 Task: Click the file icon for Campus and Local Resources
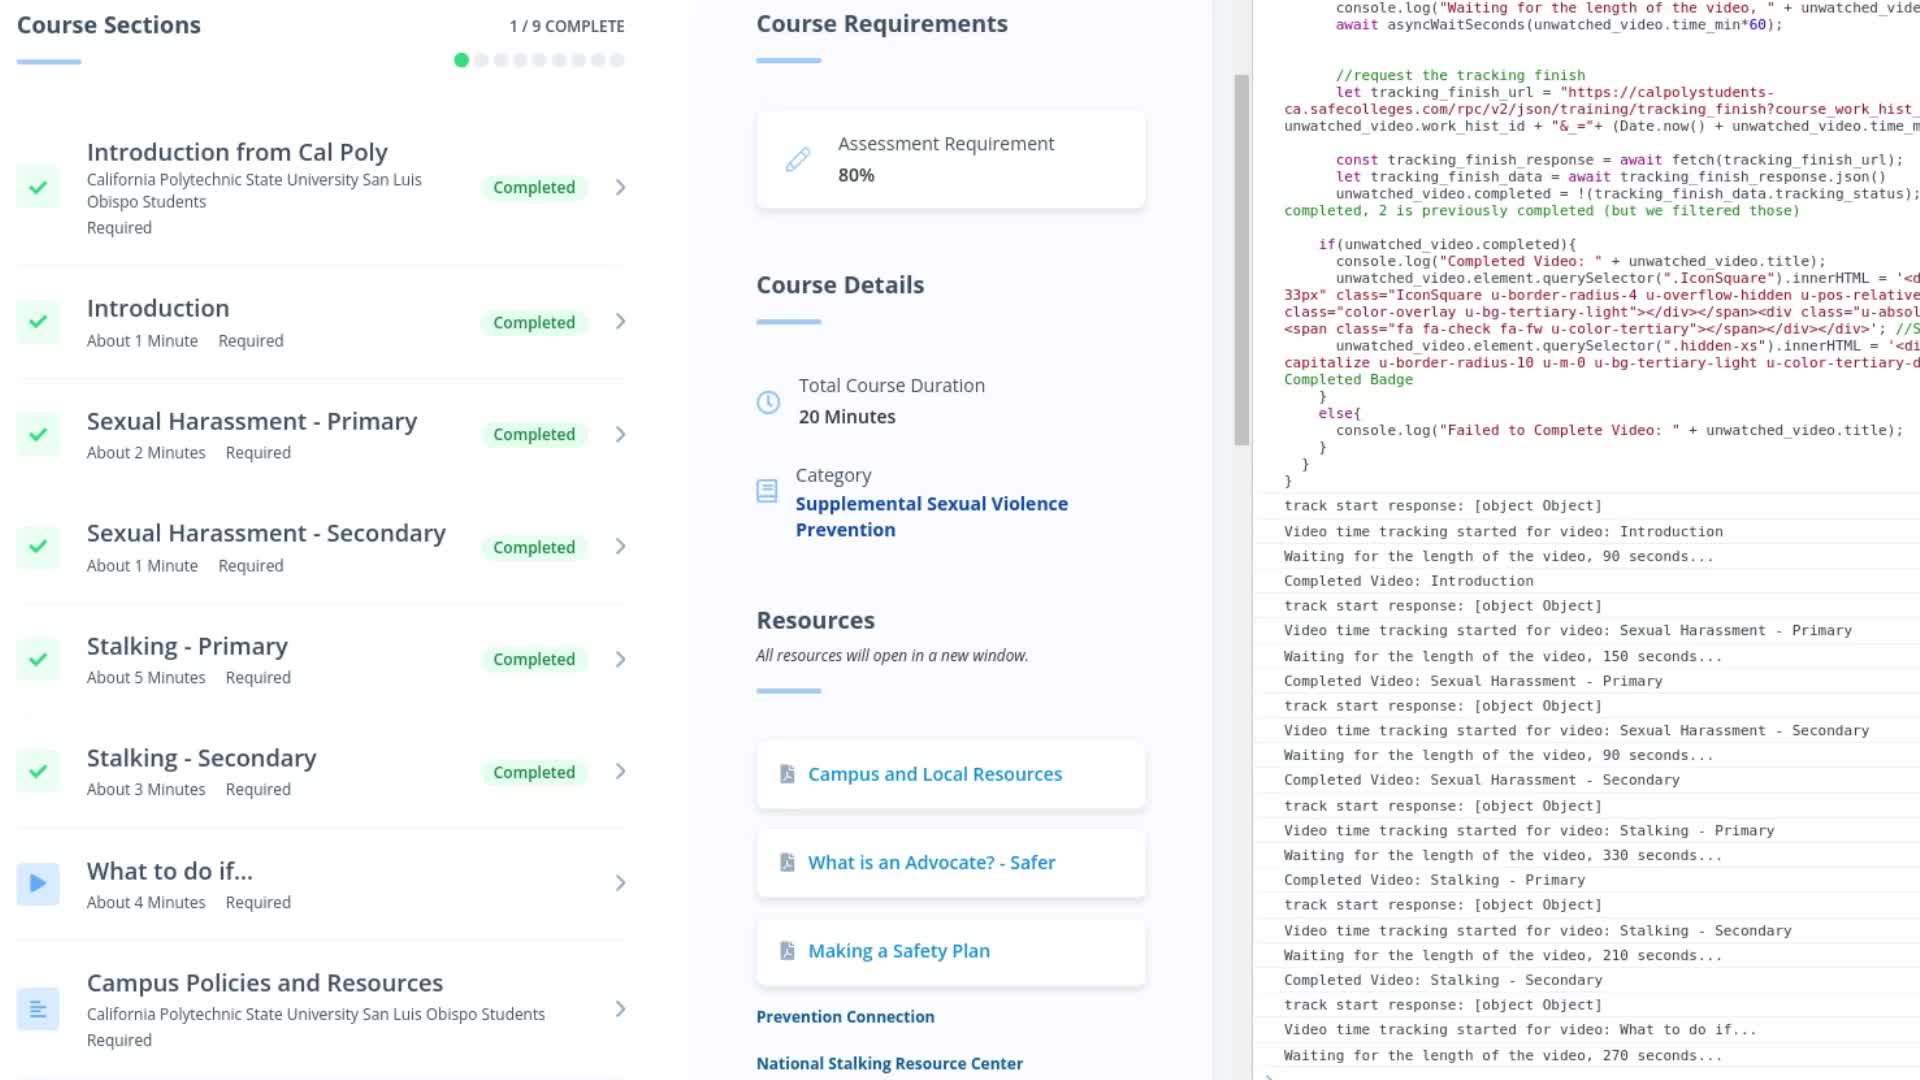click(788, 774)
